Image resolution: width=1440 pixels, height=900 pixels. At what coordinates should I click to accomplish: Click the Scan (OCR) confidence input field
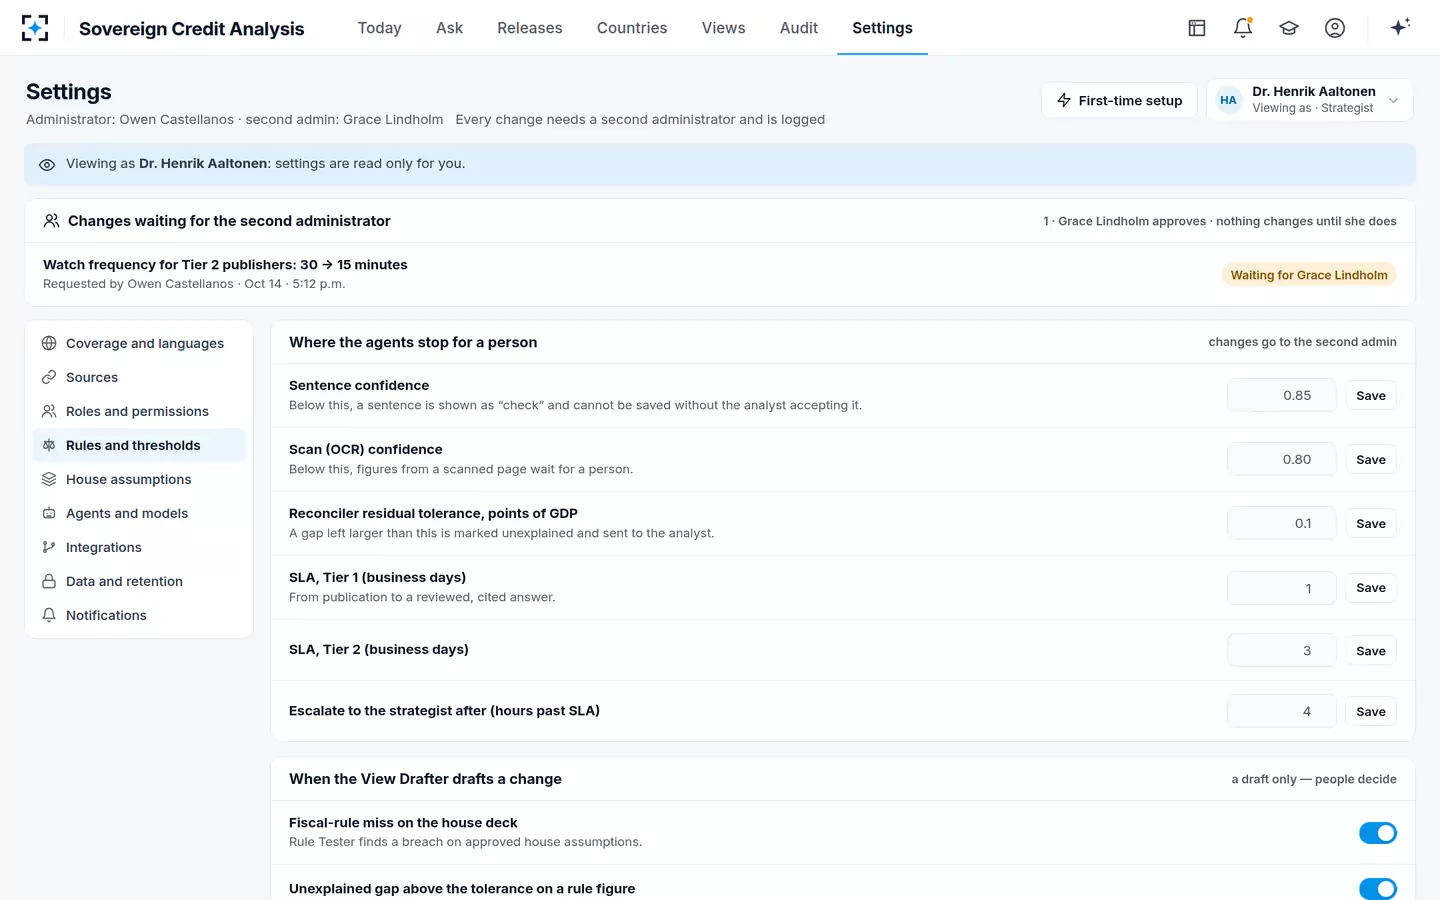click(1281, 459)
